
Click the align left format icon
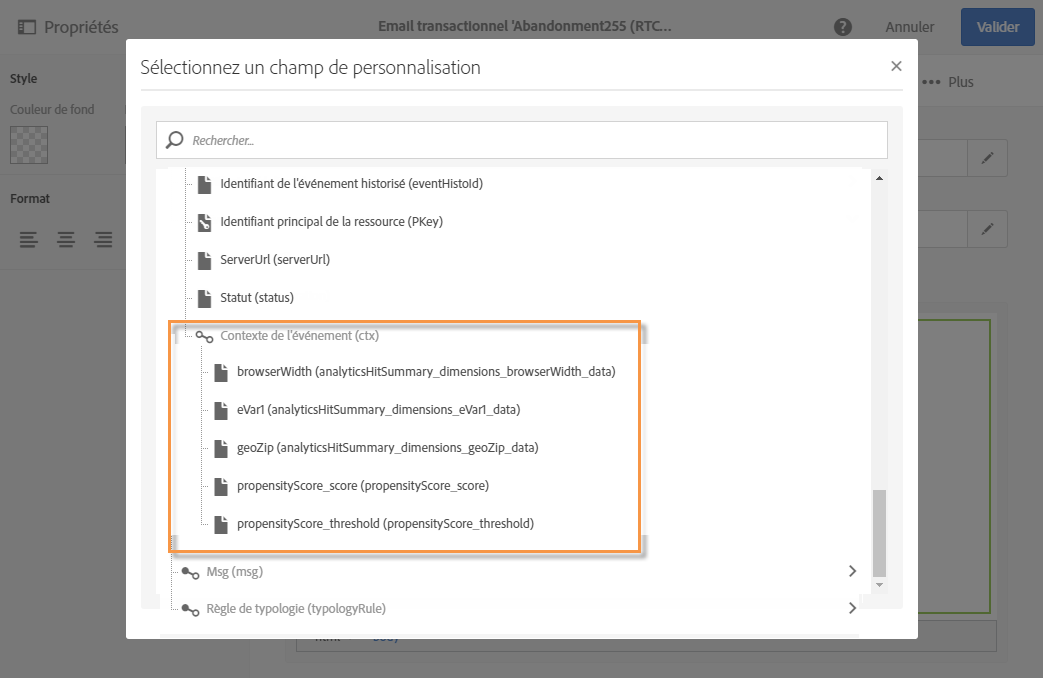click(x=29, y=239)
